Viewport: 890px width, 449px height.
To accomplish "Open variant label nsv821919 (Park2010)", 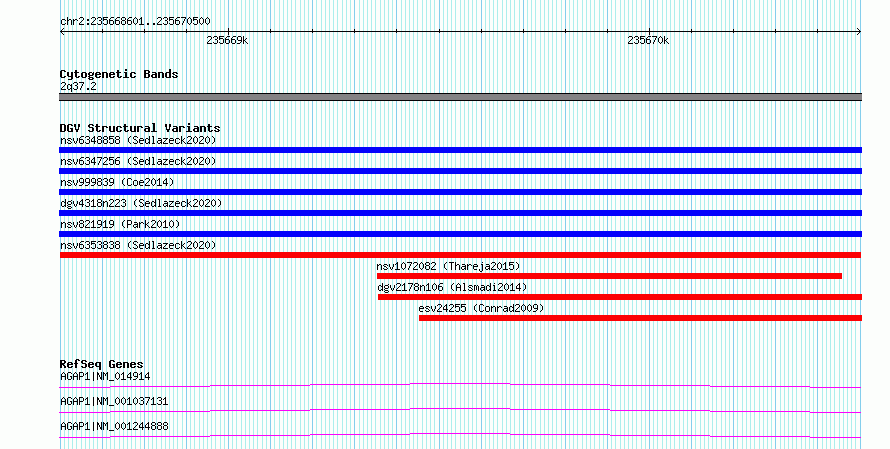I will point(120,224).
